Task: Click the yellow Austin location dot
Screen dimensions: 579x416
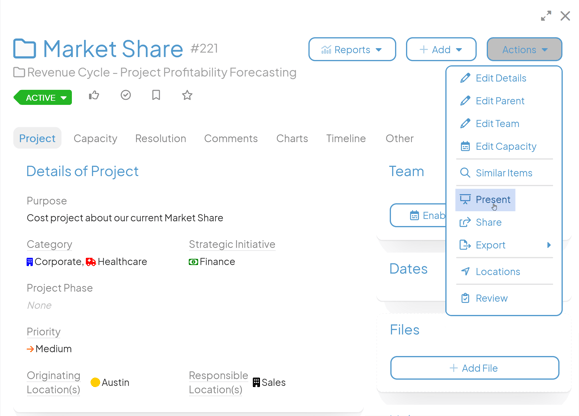Action: click(95, 382)
